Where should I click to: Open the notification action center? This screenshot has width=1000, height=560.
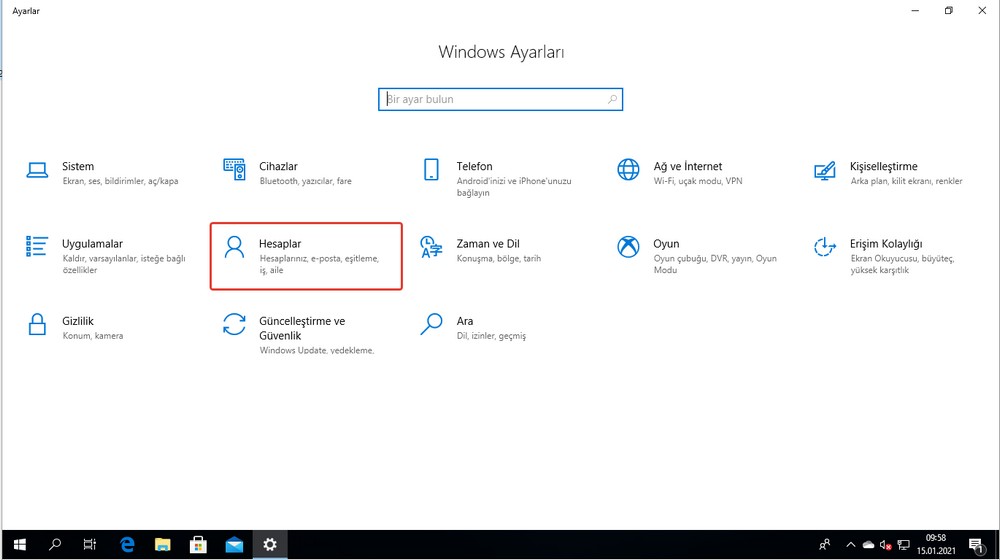pyautogui.click(x=976, y=545)
